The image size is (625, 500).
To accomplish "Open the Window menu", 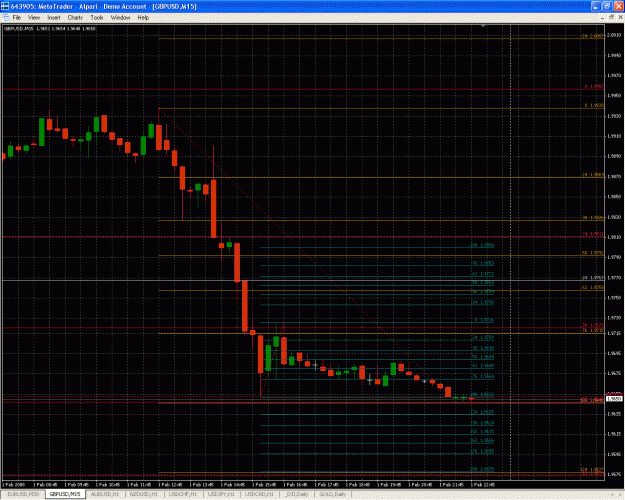I will [x=120, y=18].
